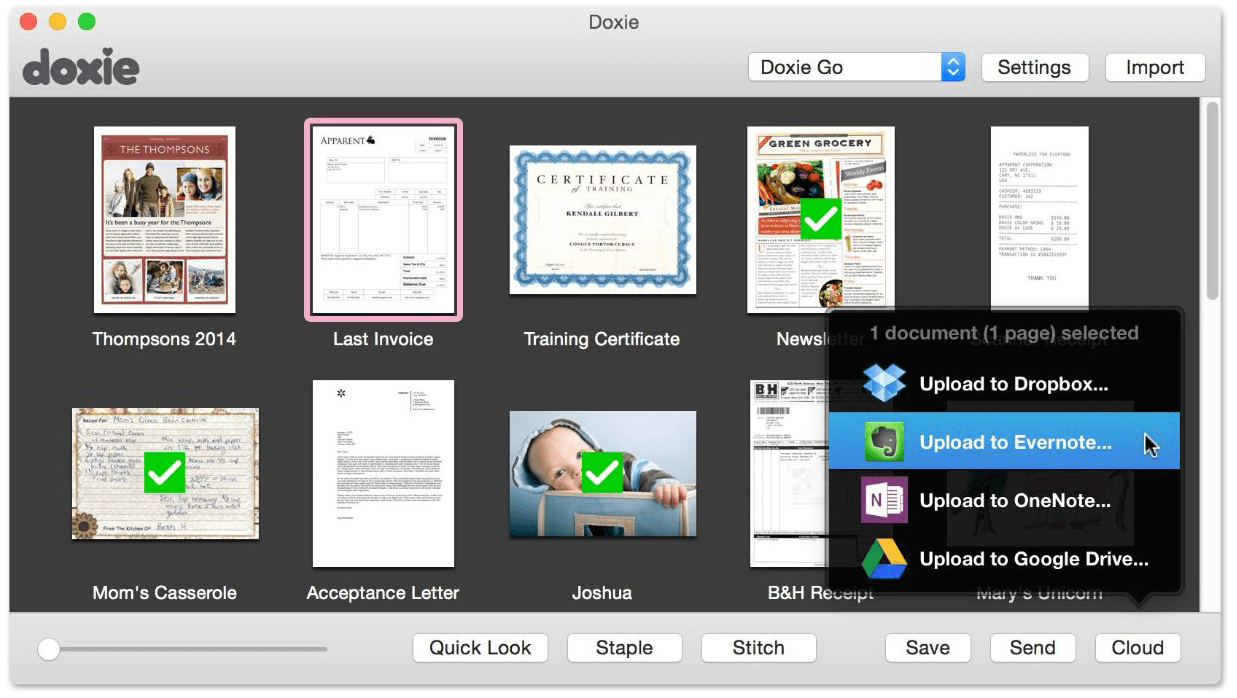
Task: Click the Cloud button
Action: pos(1138,647)
